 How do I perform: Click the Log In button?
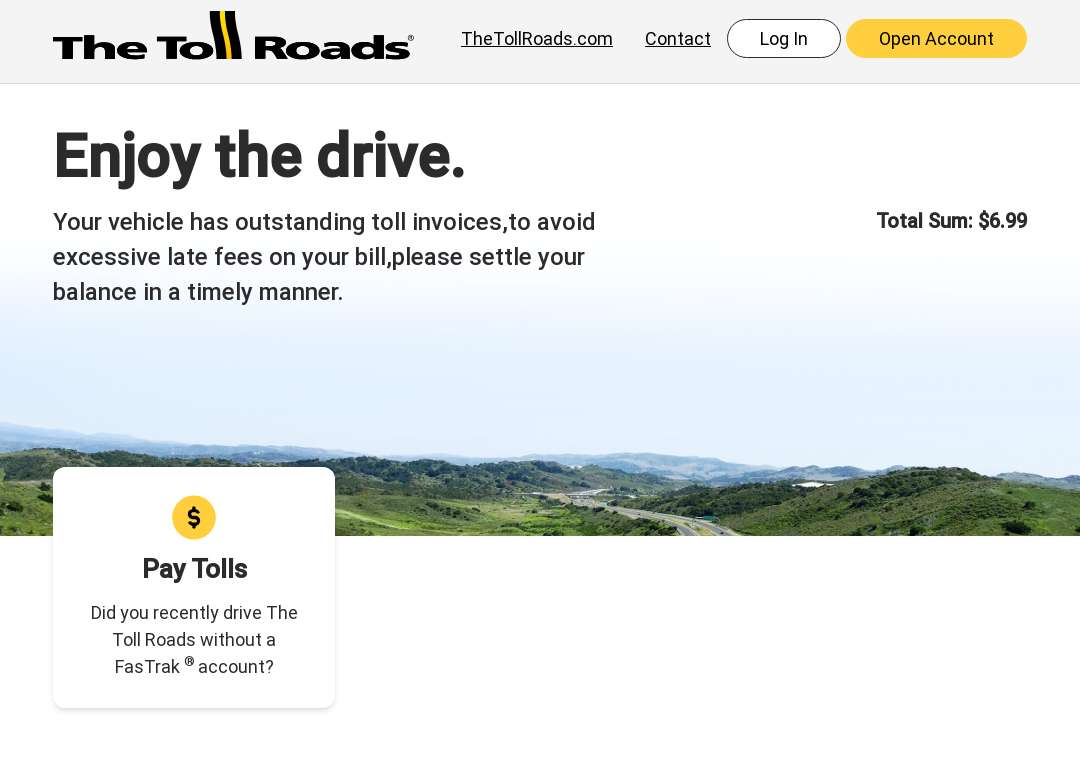[784, 39]
